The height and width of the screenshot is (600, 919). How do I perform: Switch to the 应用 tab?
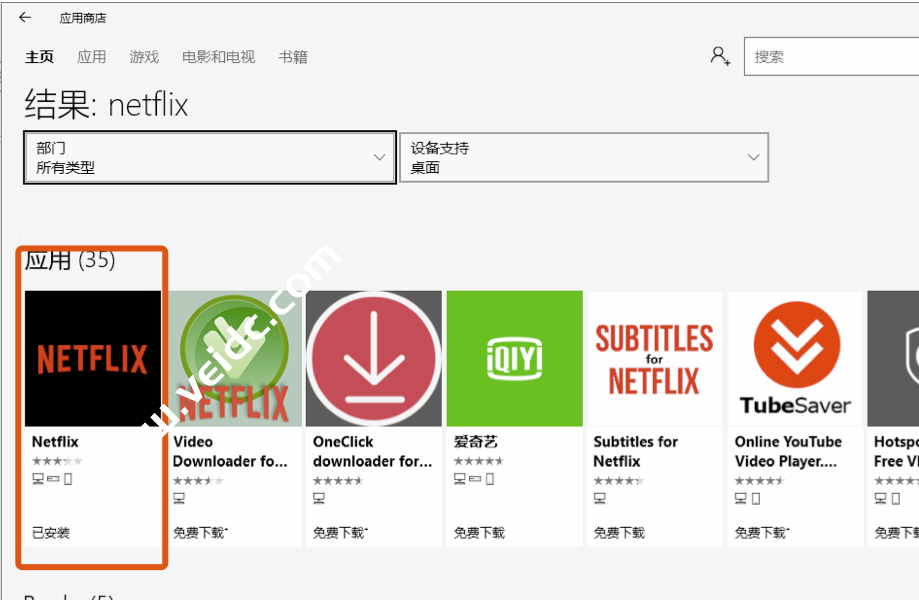(x=91, y=57)
